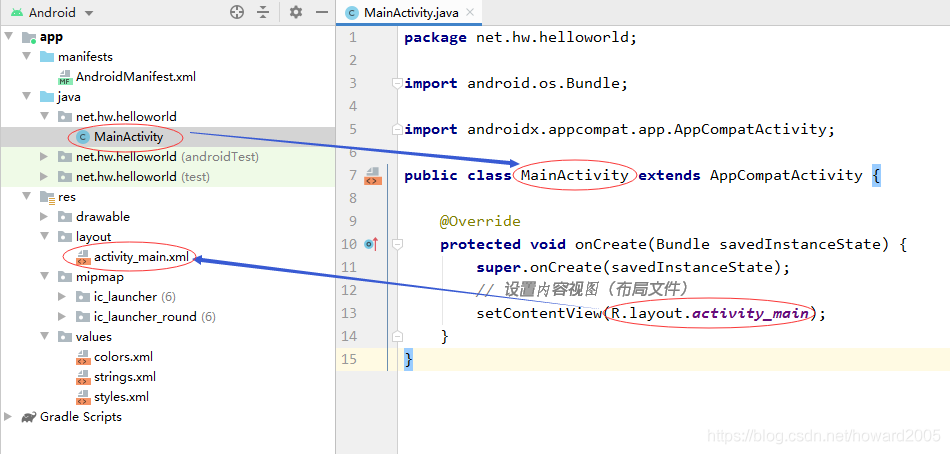Screen dimensions: 950x454
Task: Click import android.os.Bundle line
Action: pyautogui.click(x=516, y=84)
